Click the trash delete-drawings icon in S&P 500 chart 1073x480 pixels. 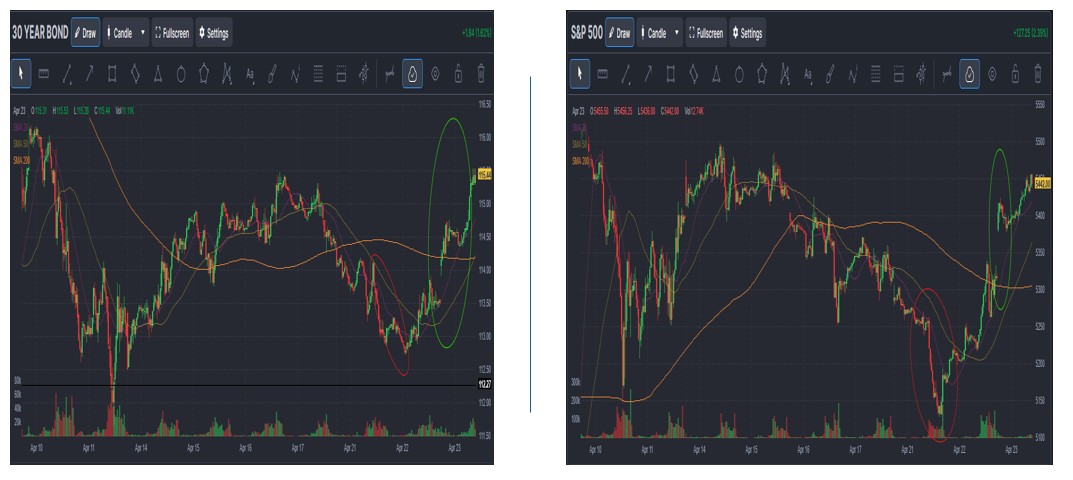click(x=1038, y=74)
